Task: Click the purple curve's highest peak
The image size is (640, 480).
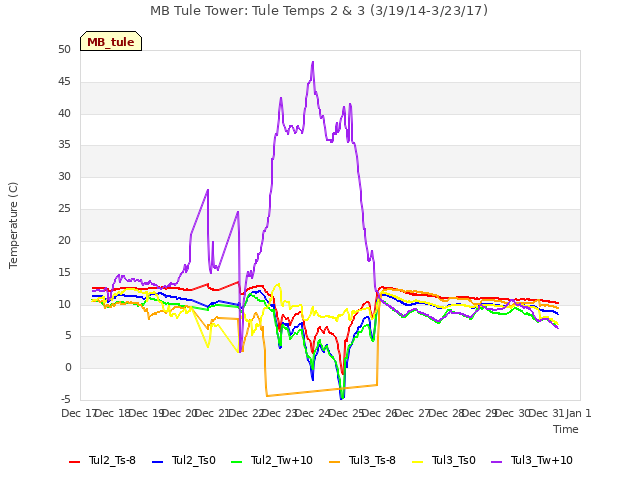Action: pos(313,62)
